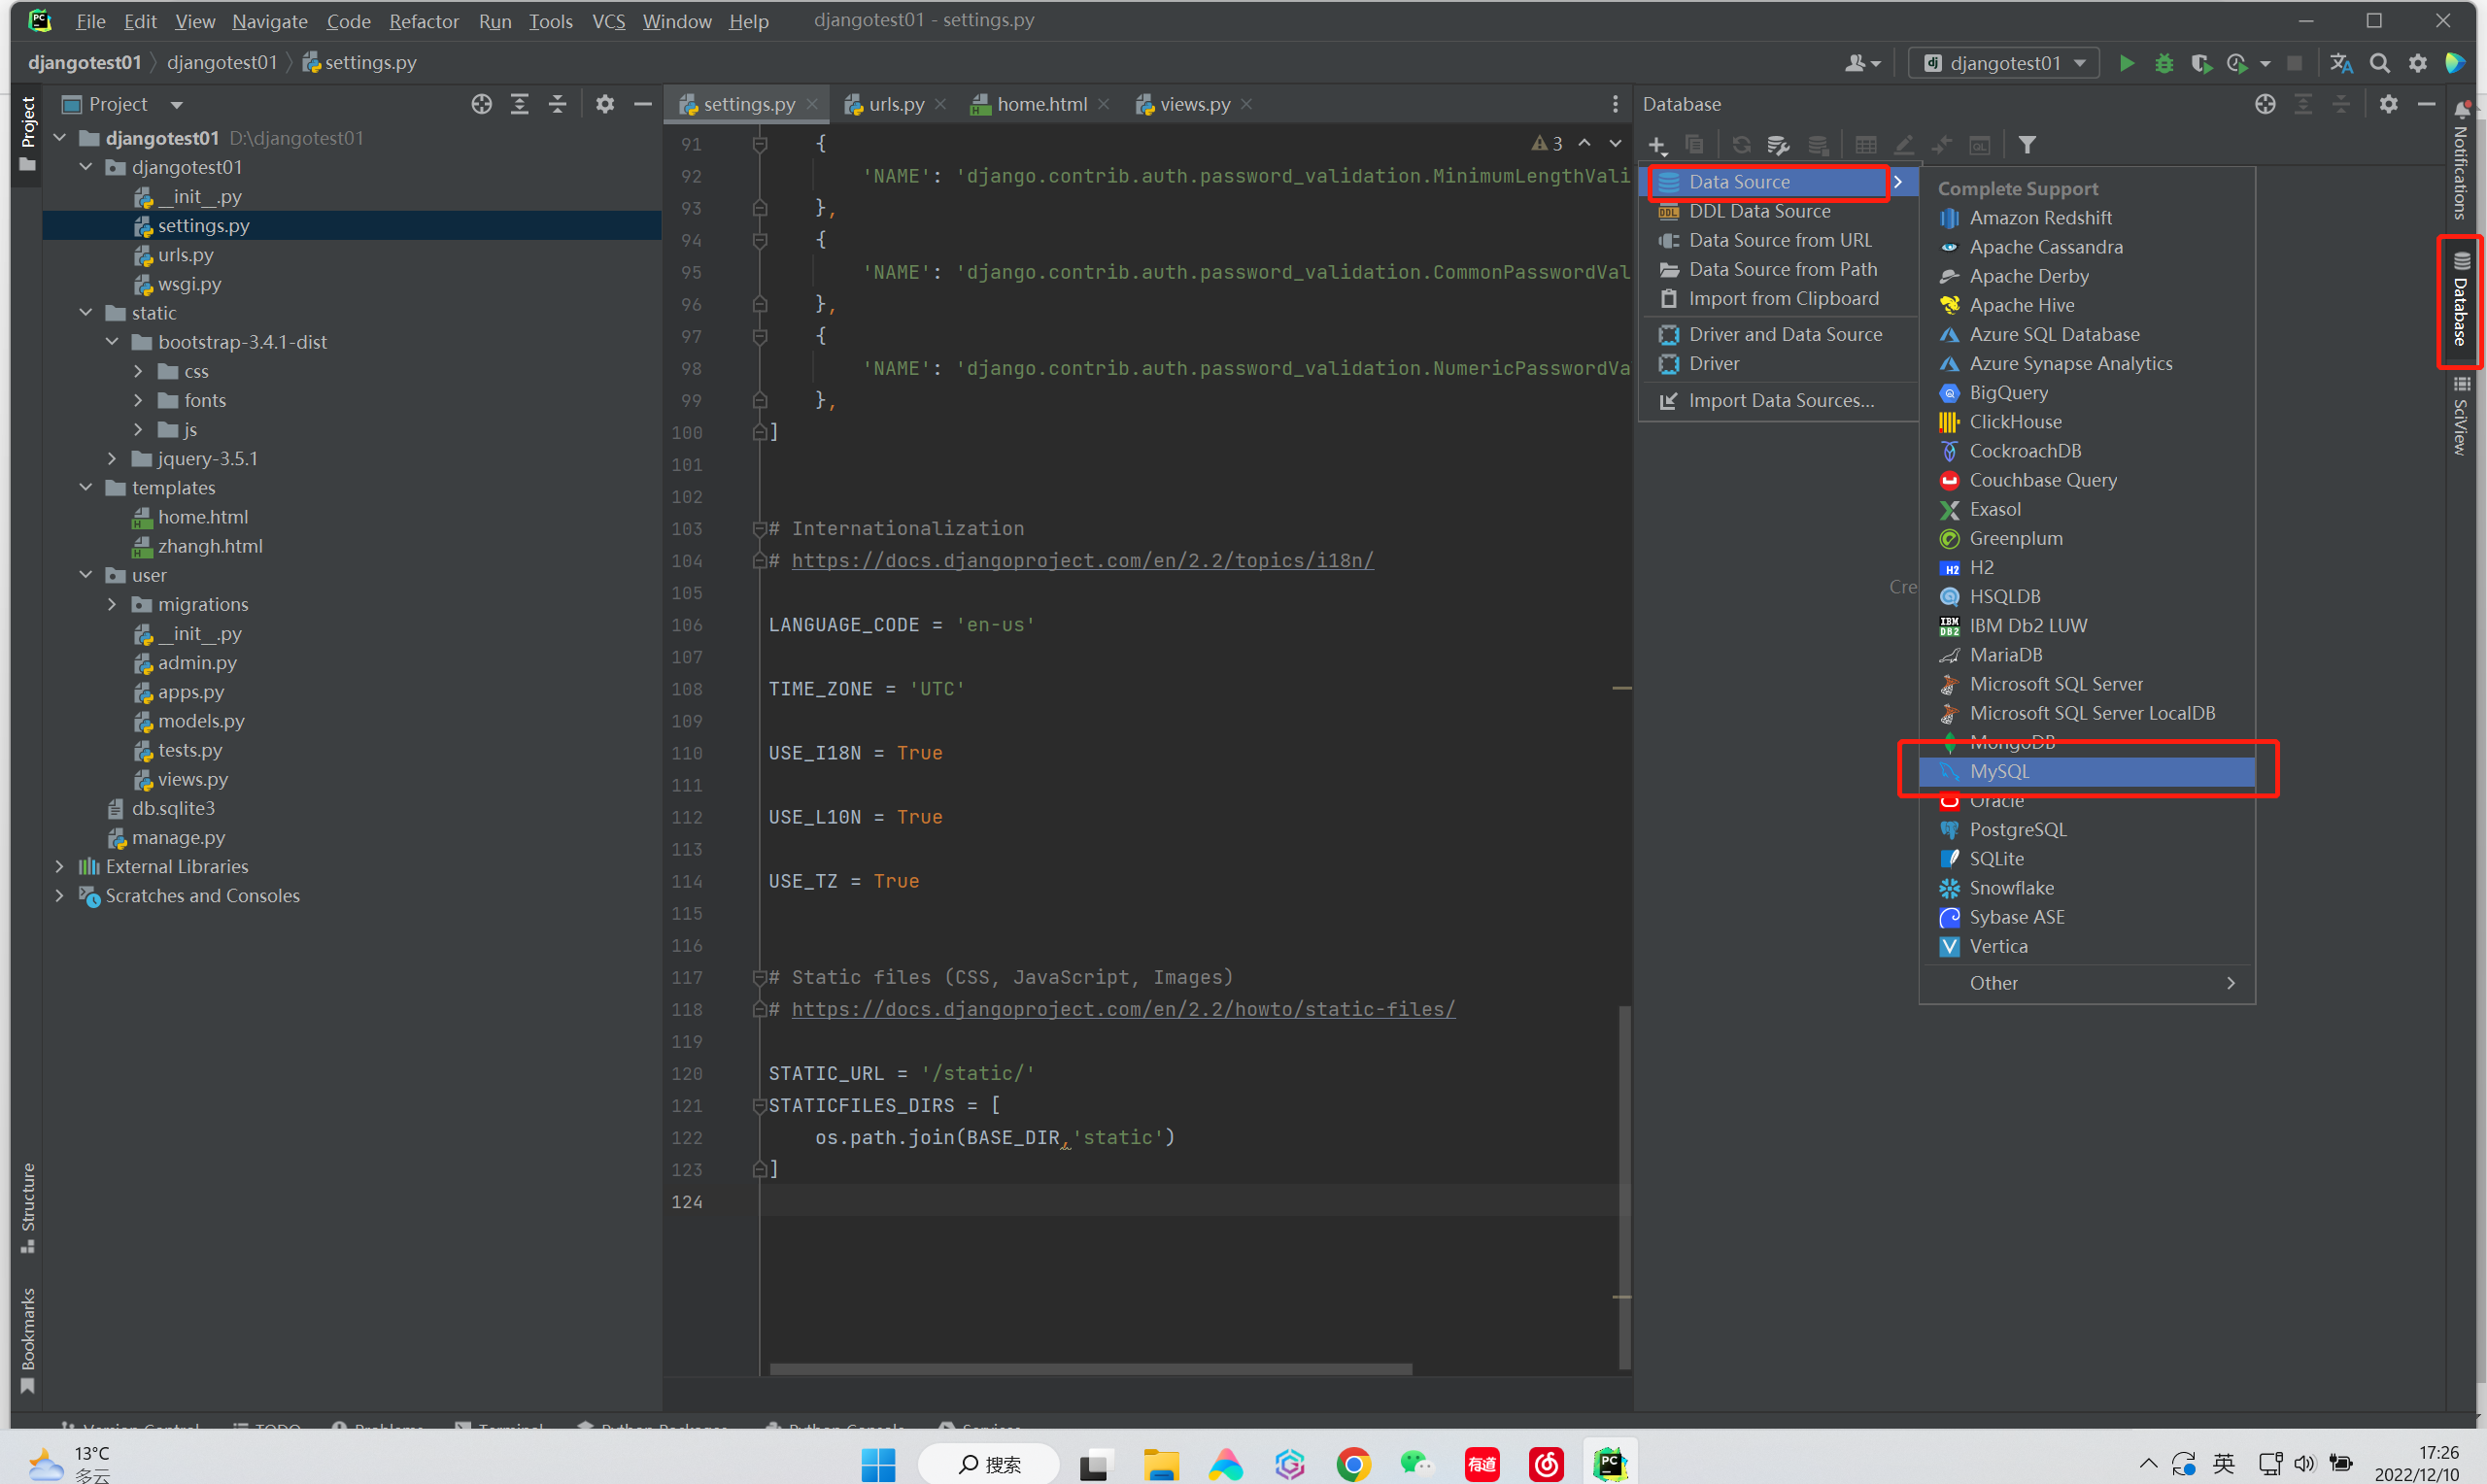Click Windows taskbar search box
This screenshot has height=1484, width=2487.
pos(988,1465)
